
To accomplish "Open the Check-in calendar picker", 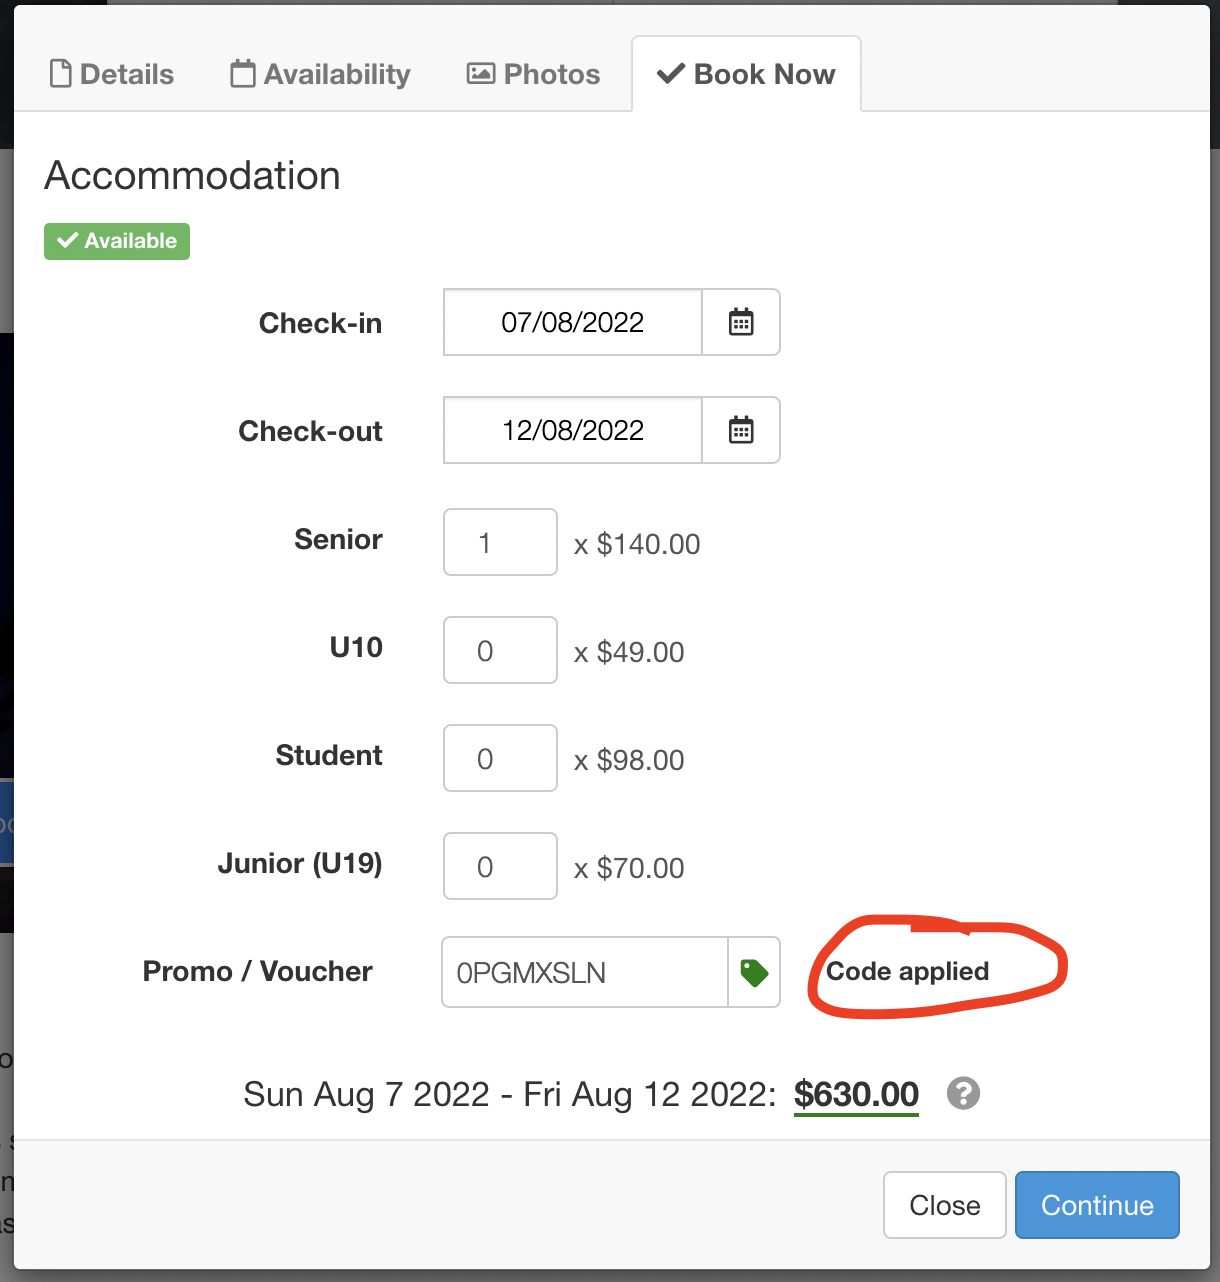I will (741, 322).
